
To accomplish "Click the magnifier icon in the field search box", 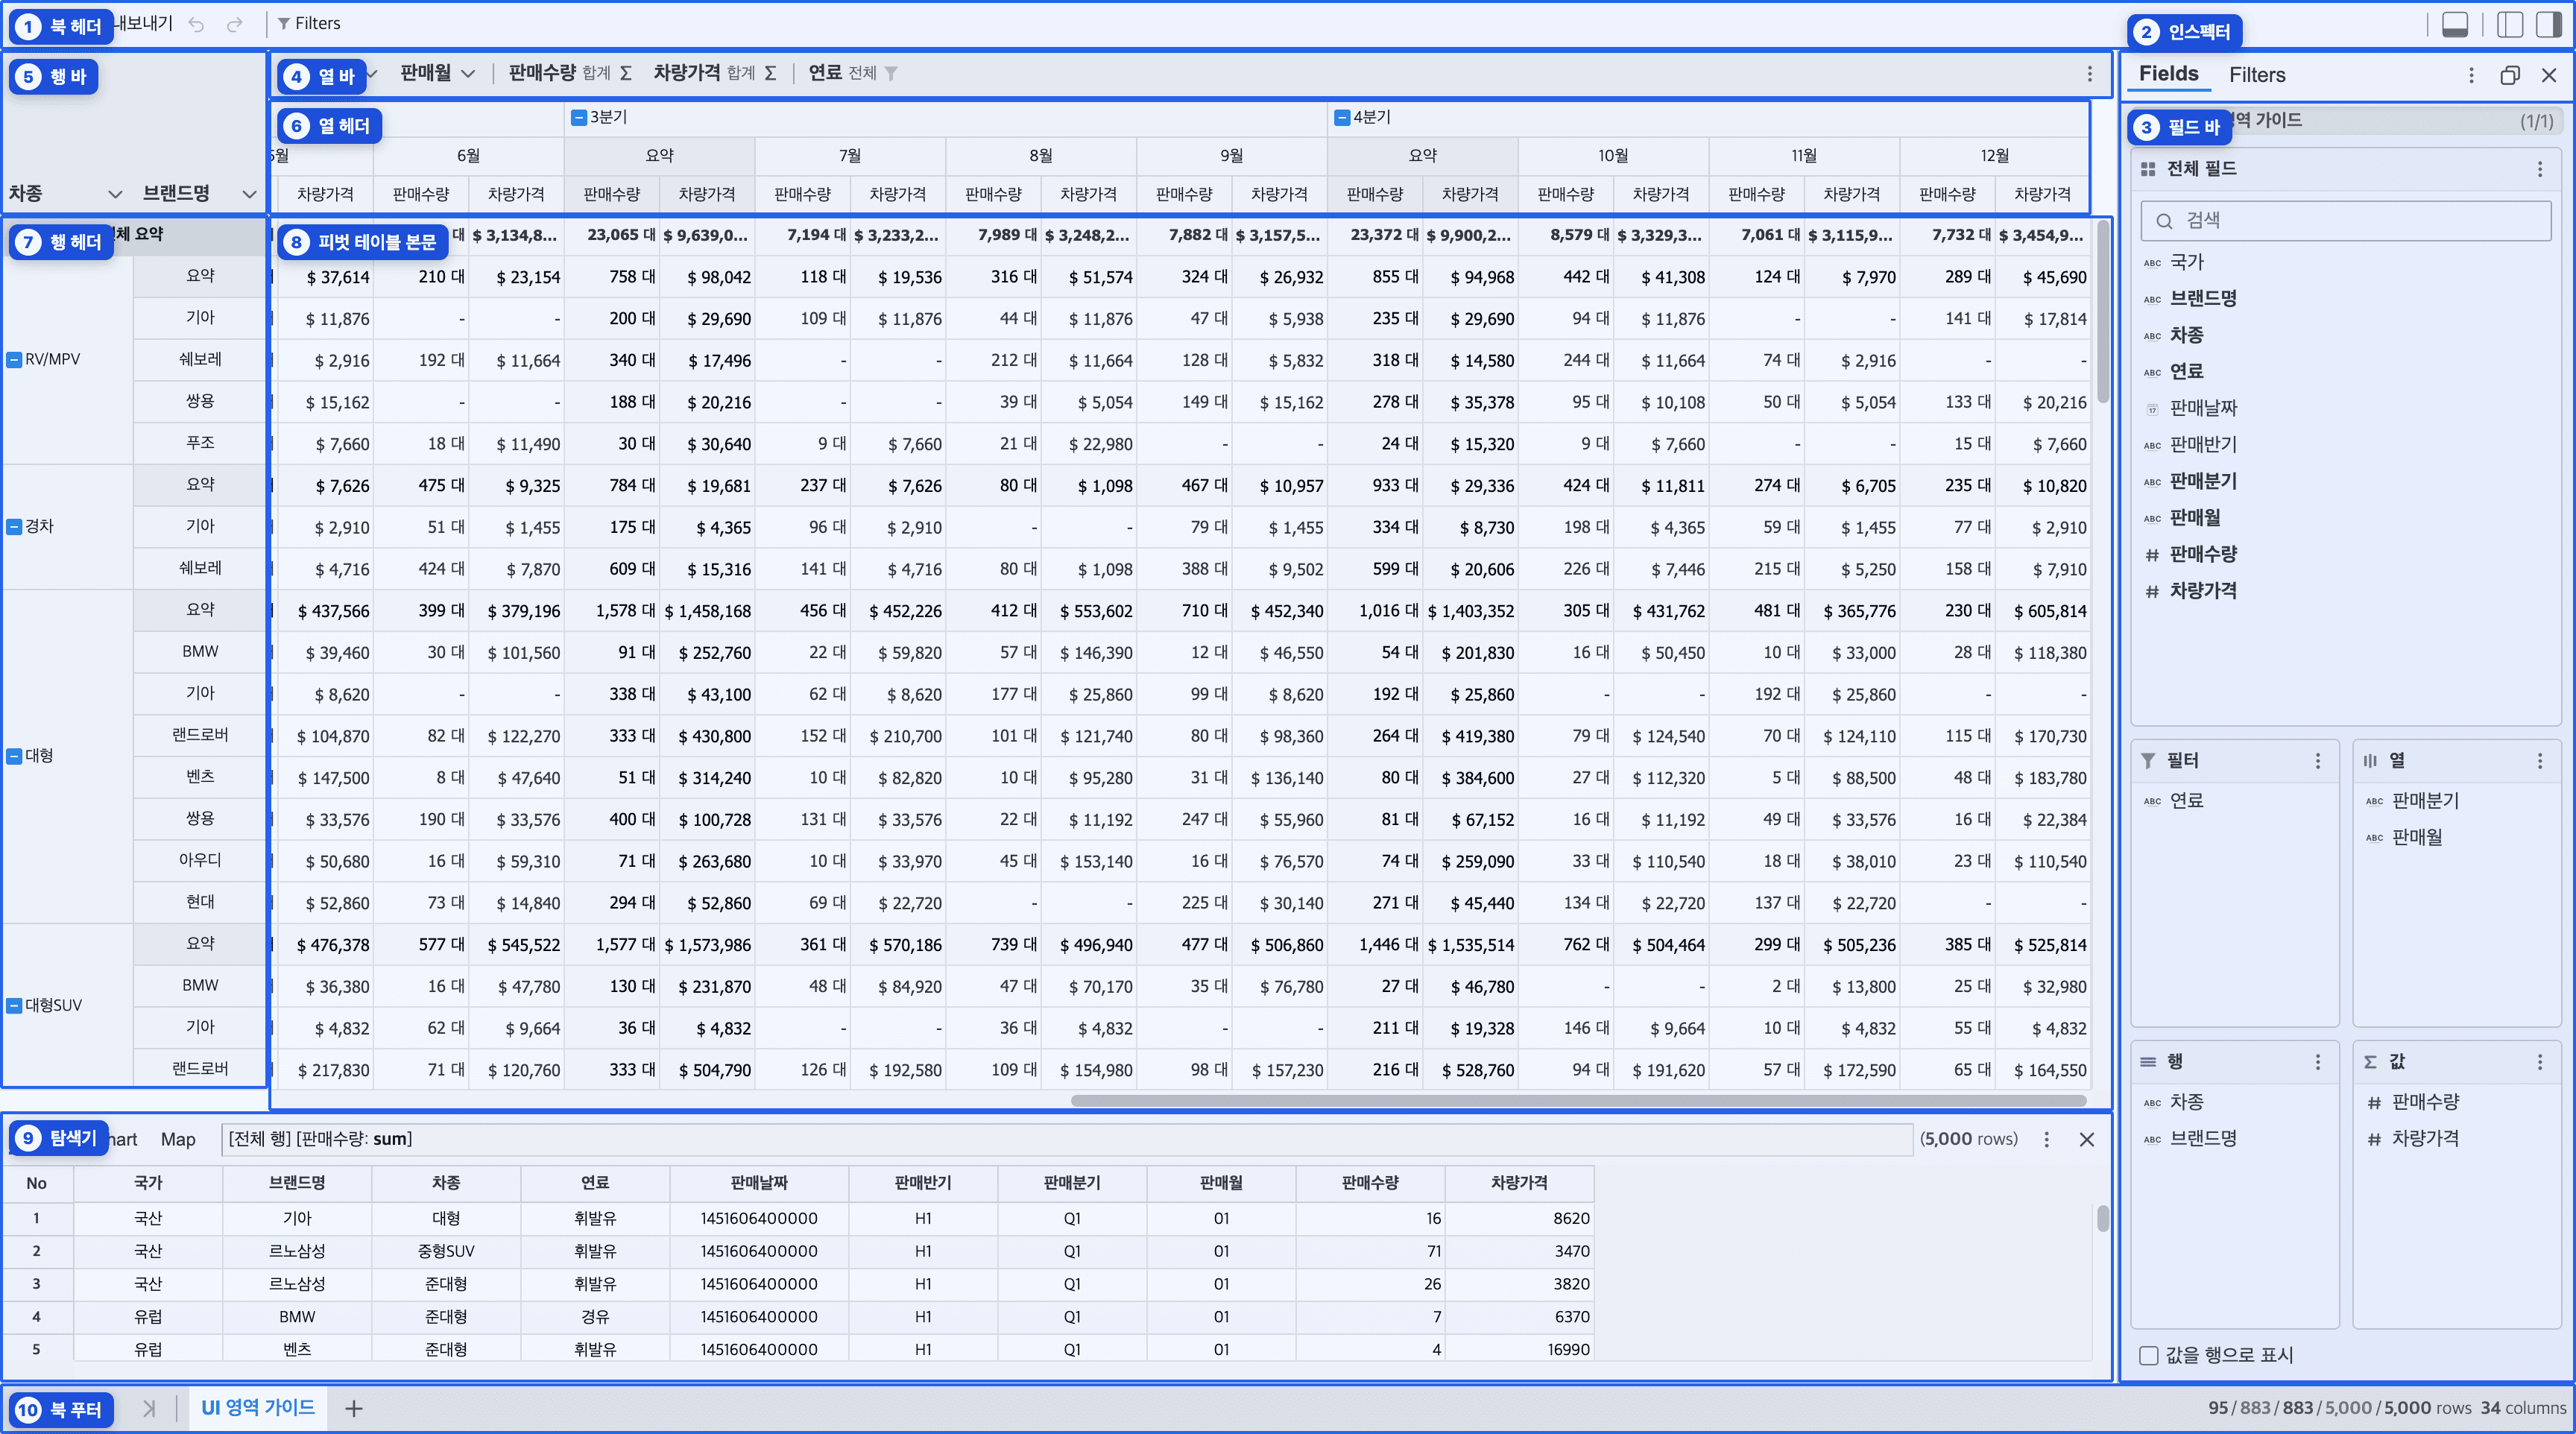I will pyautogui.click(x=2164, y=221).
